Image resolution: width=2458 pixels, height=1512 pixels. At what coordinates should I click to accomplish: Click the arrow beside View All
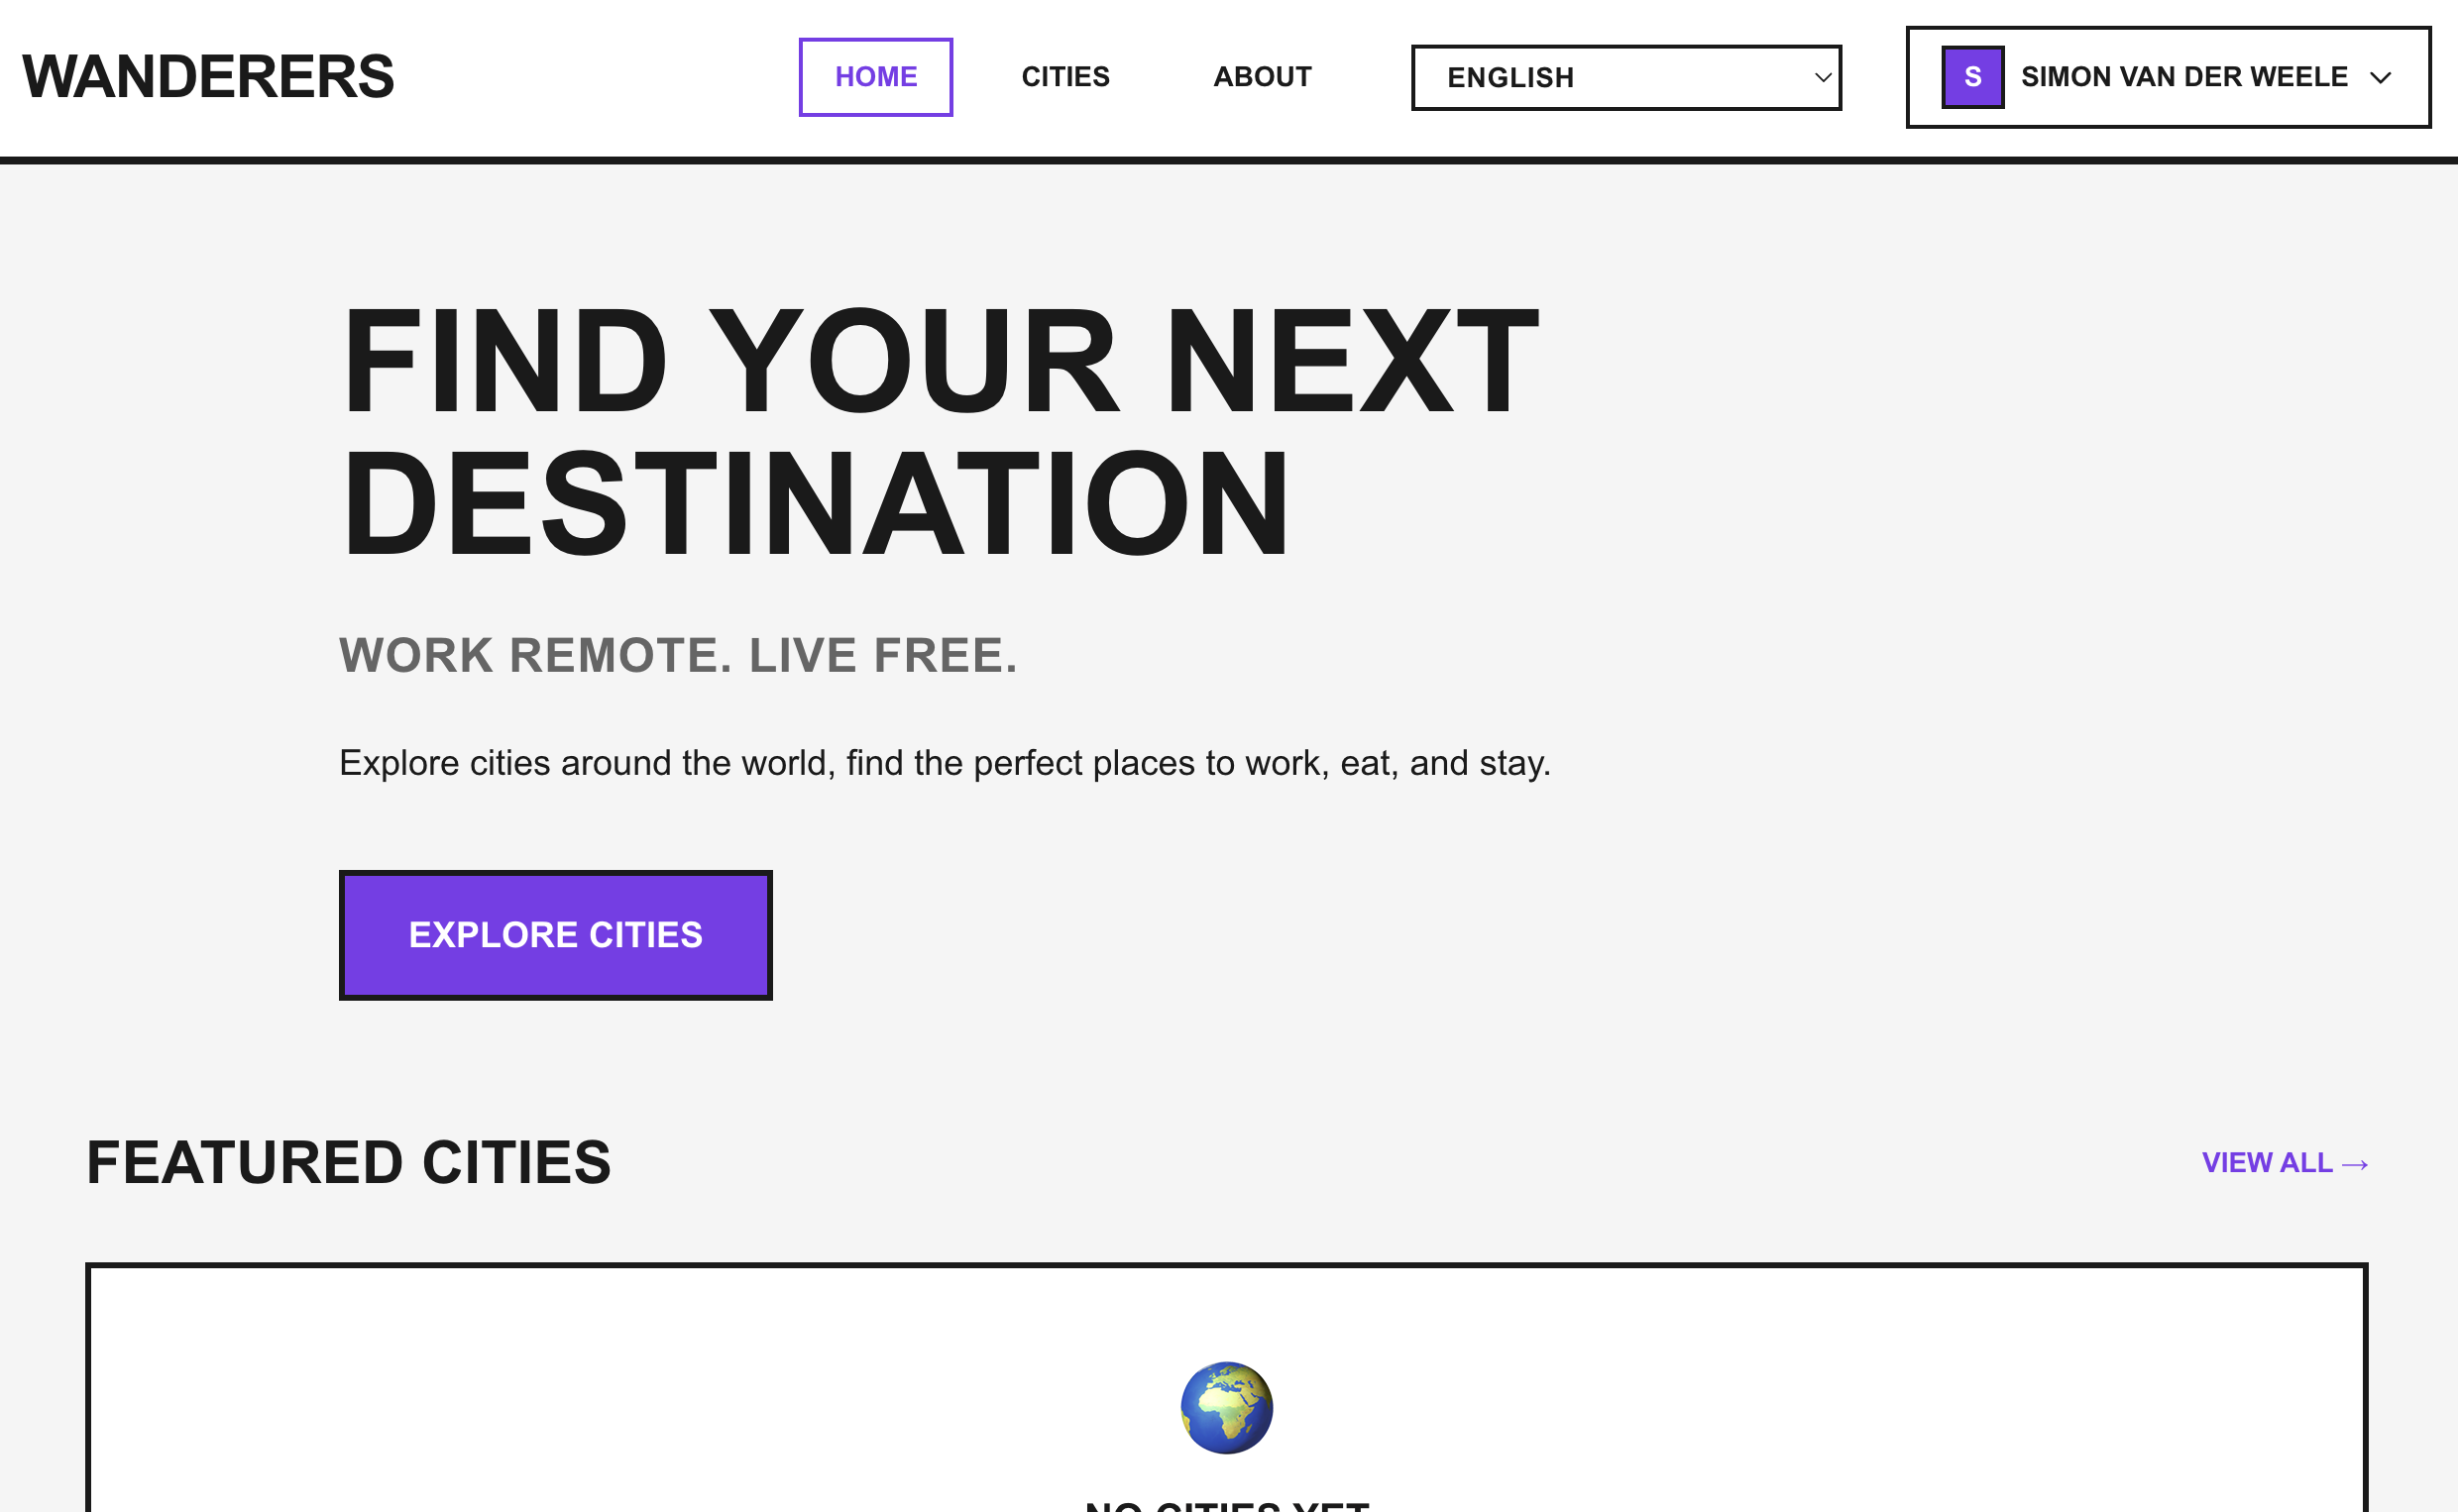point(2355,1164)
